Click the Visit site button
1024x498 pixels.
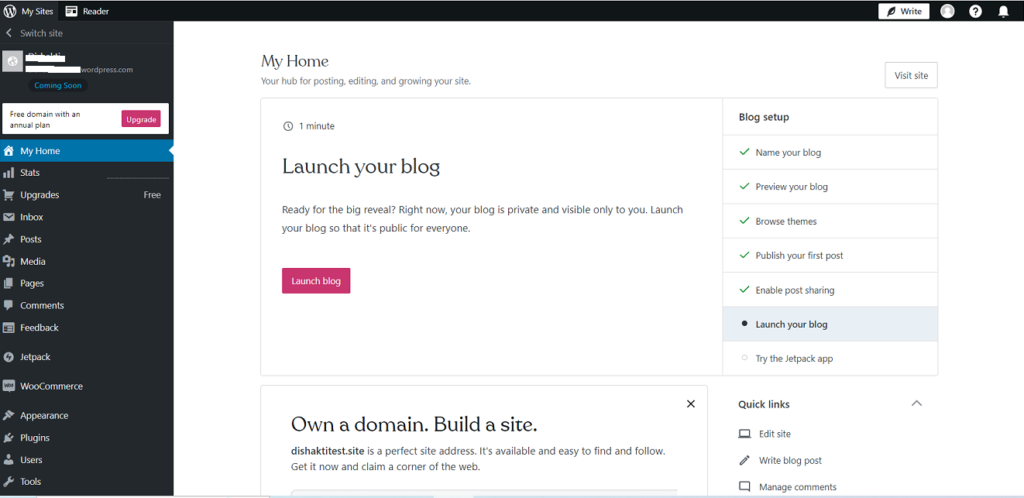coord(910,75)
